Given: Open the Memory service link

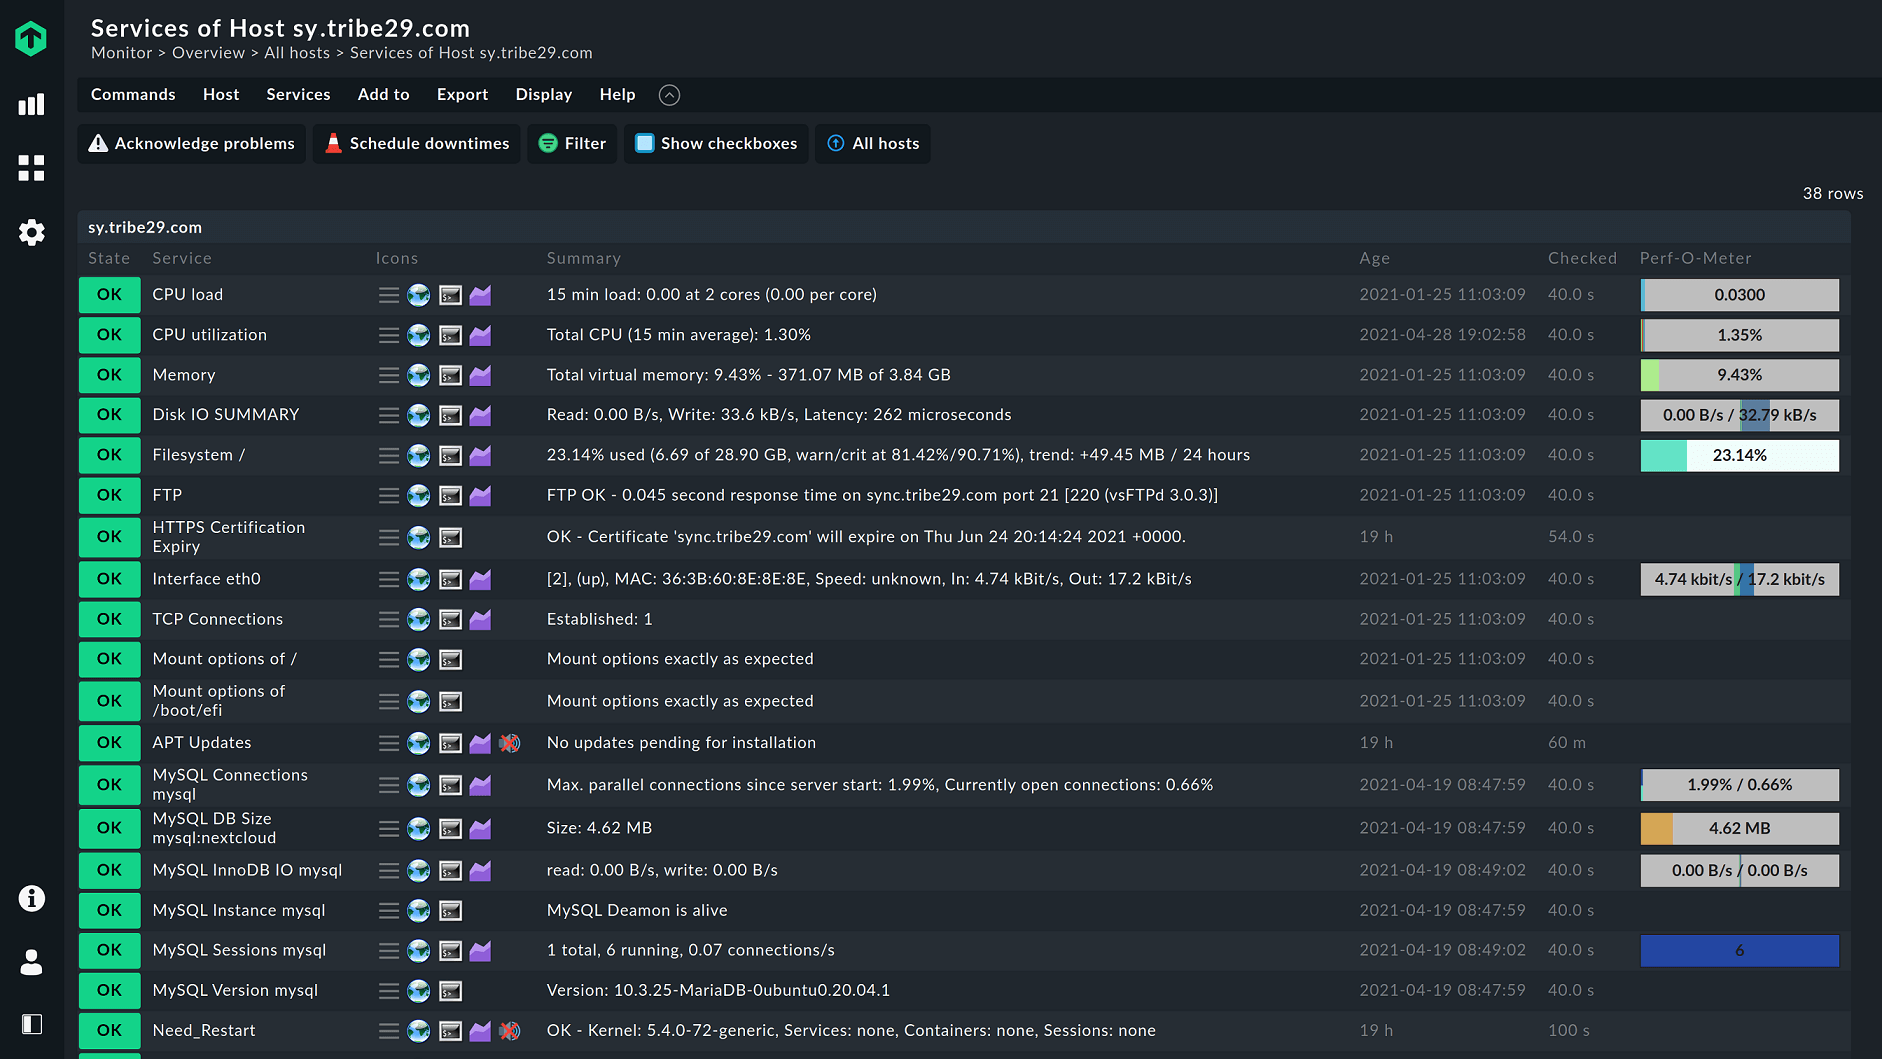Looking at the screenshot, I should click(184, 374).
